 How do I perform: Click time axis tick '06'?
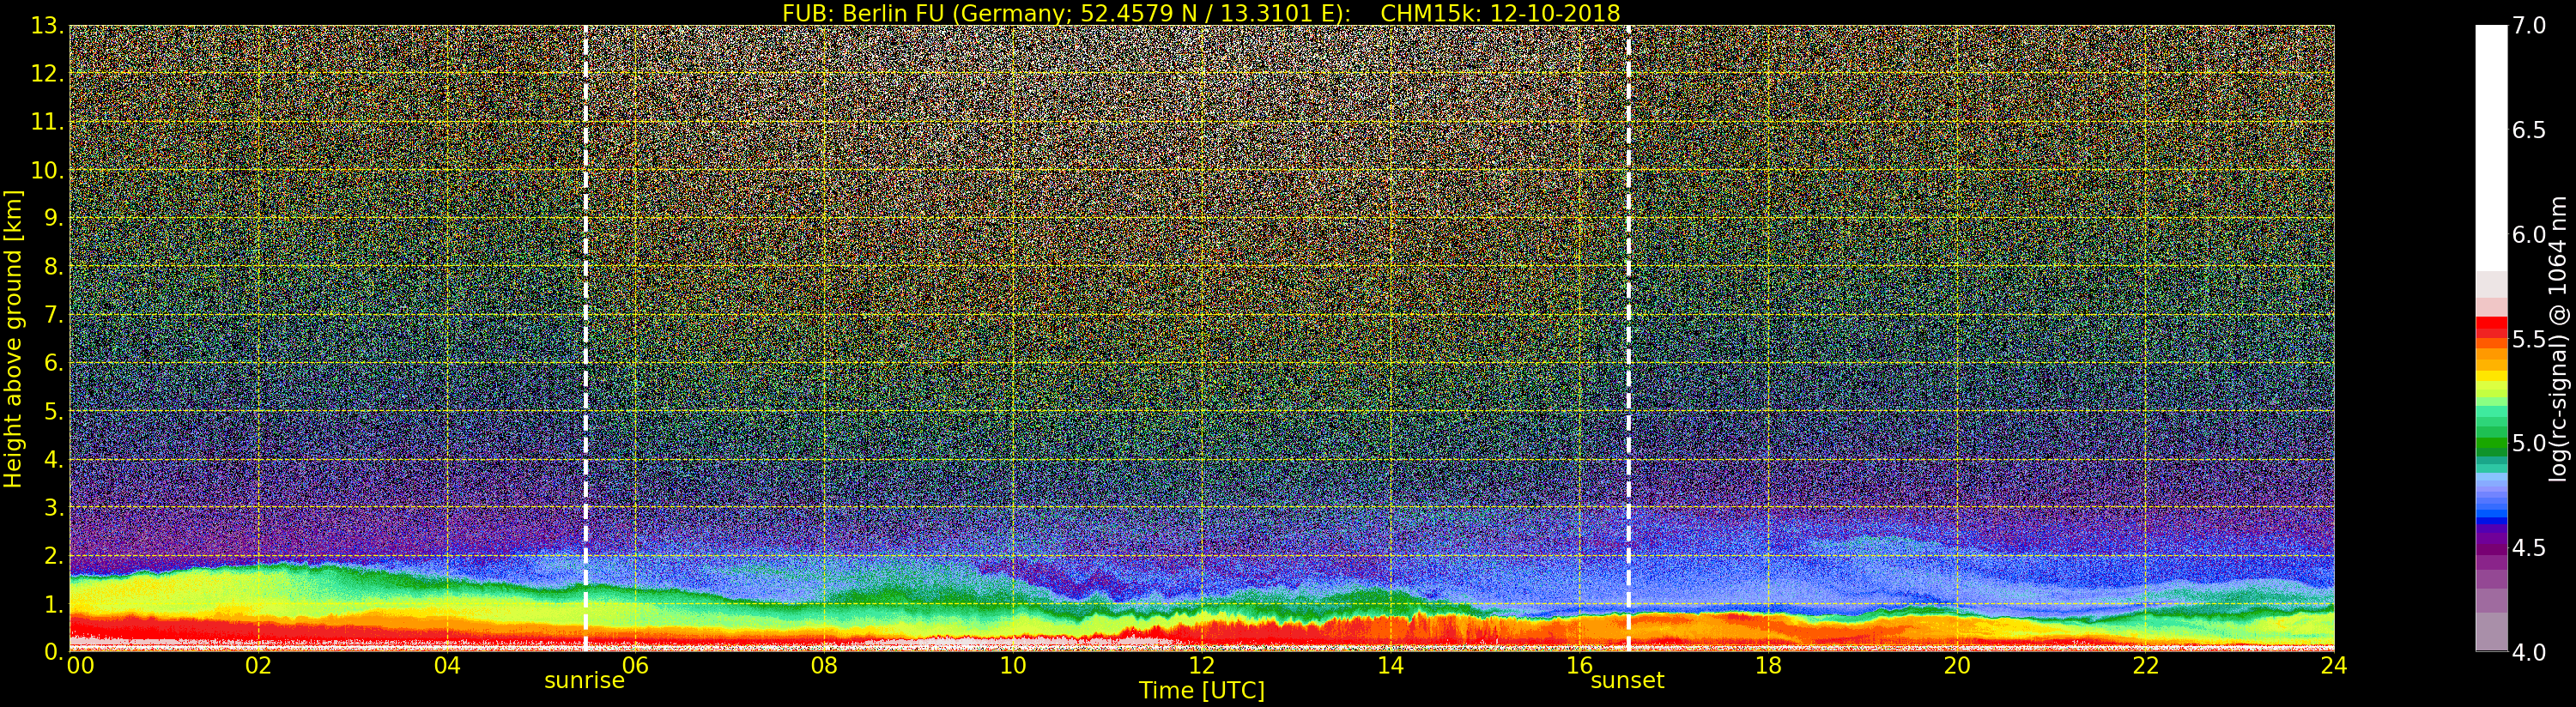tap(635, 666)
